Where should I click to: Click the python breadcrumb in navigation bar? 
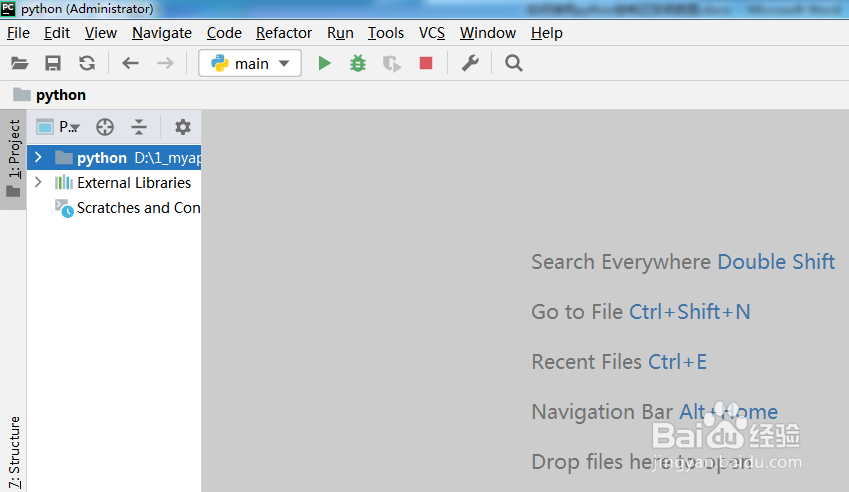click(61, 95)
